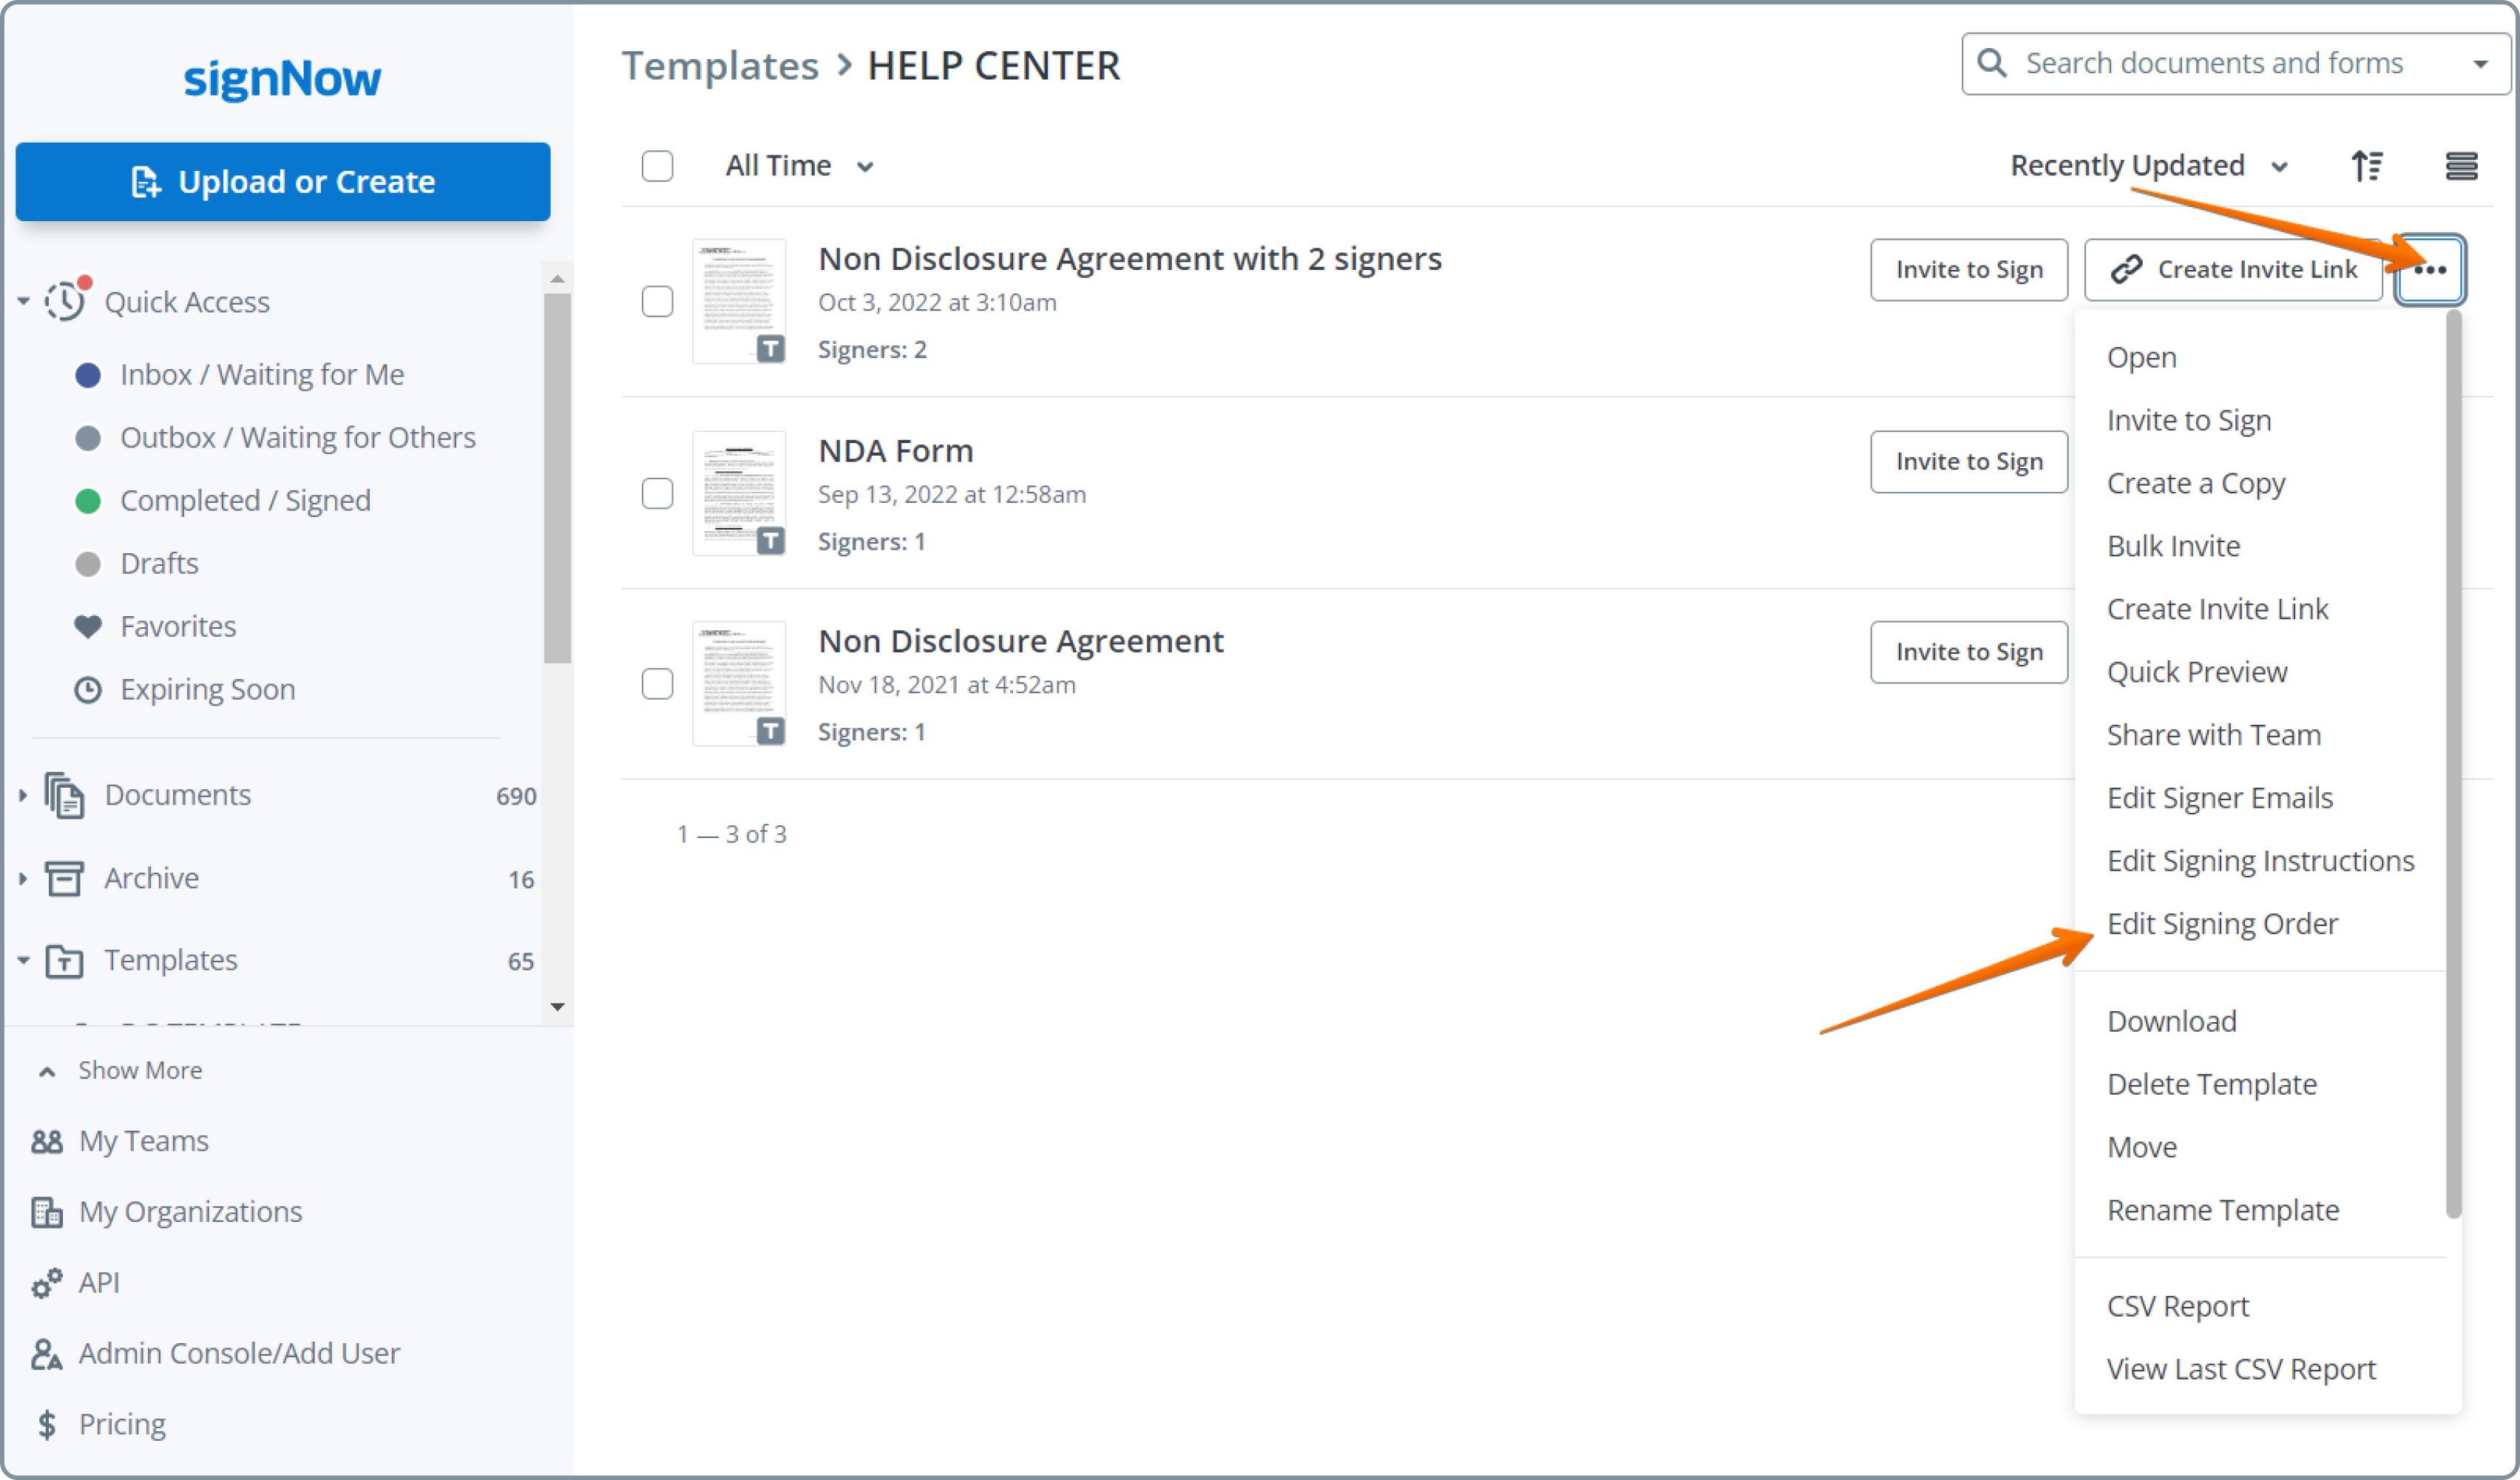Open the All Time filter dropdown
Image resolution: width=2520 pixels, height=1480 pixels.
799,165
